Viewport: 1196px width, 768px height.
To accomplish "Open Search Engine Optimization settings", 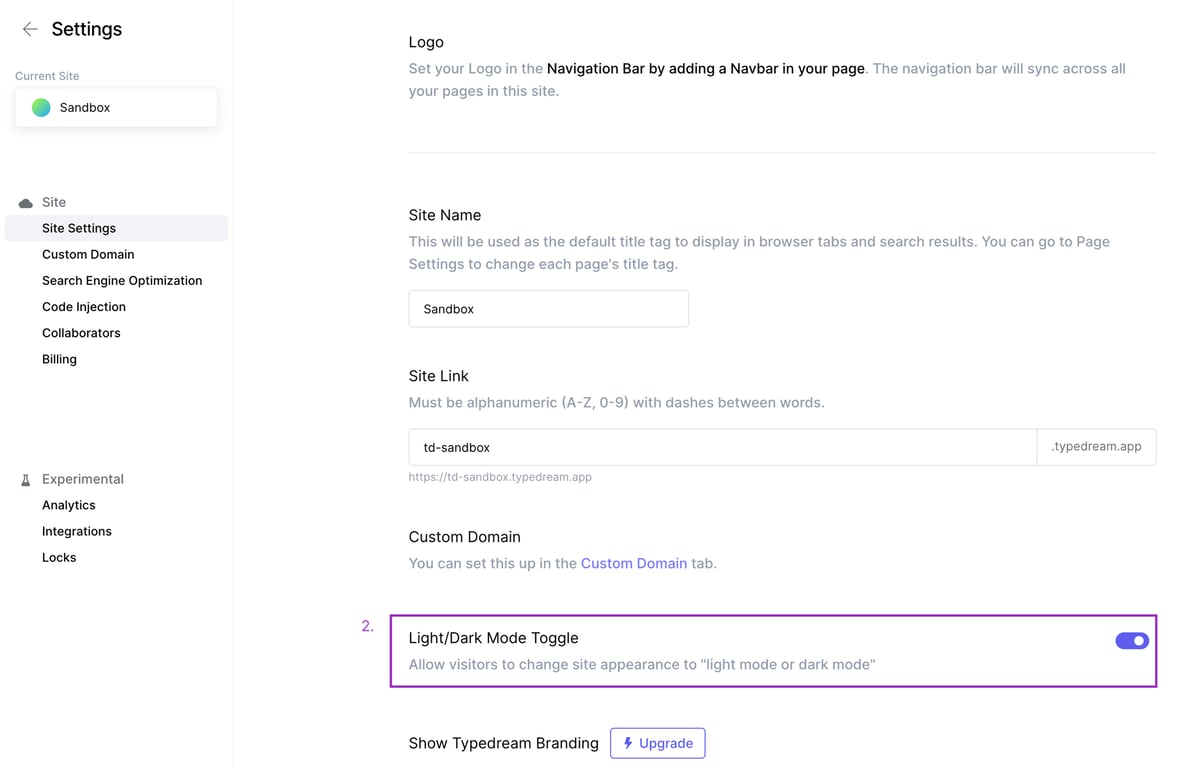I will coord(122,281).
